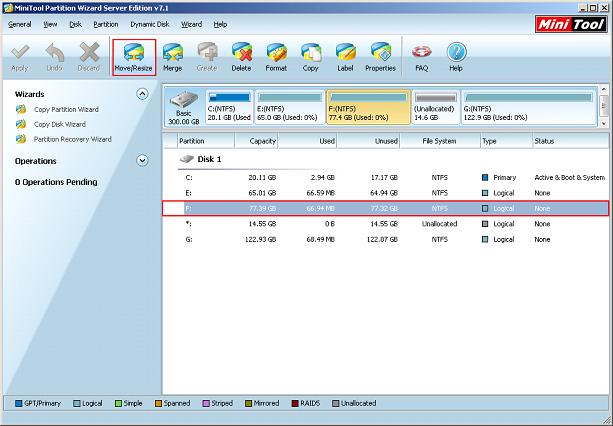
Task: Sort by Status column header
Action: tap(571, 141)
